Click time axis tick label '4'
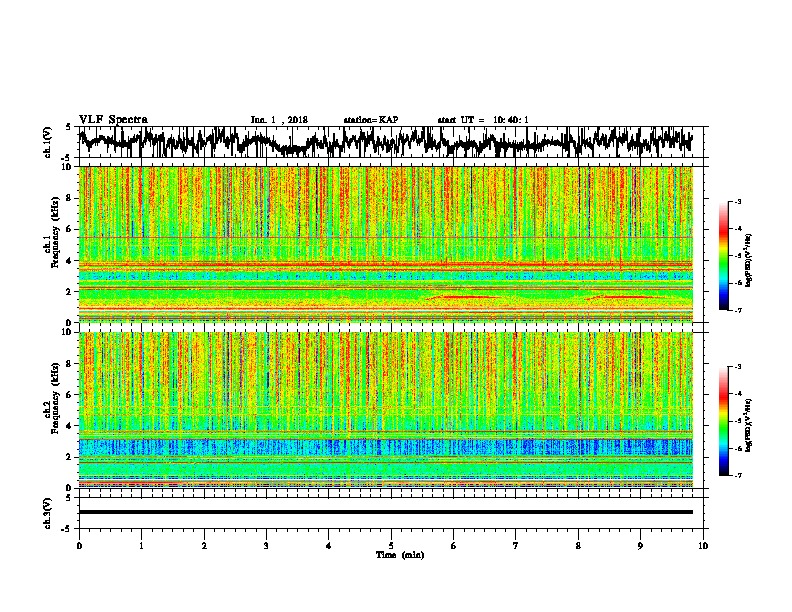 click(x=329, y=546)
